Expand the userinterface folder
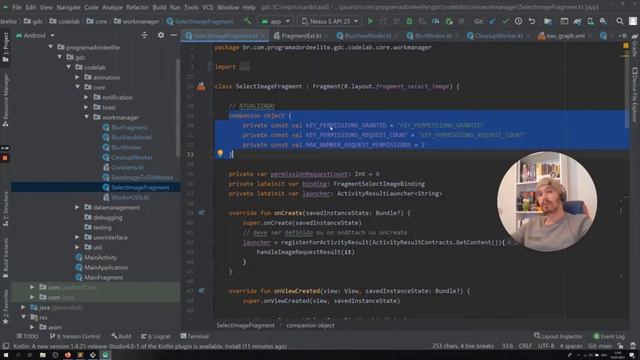This screenshot has height=360, width=640. (78, 237)
